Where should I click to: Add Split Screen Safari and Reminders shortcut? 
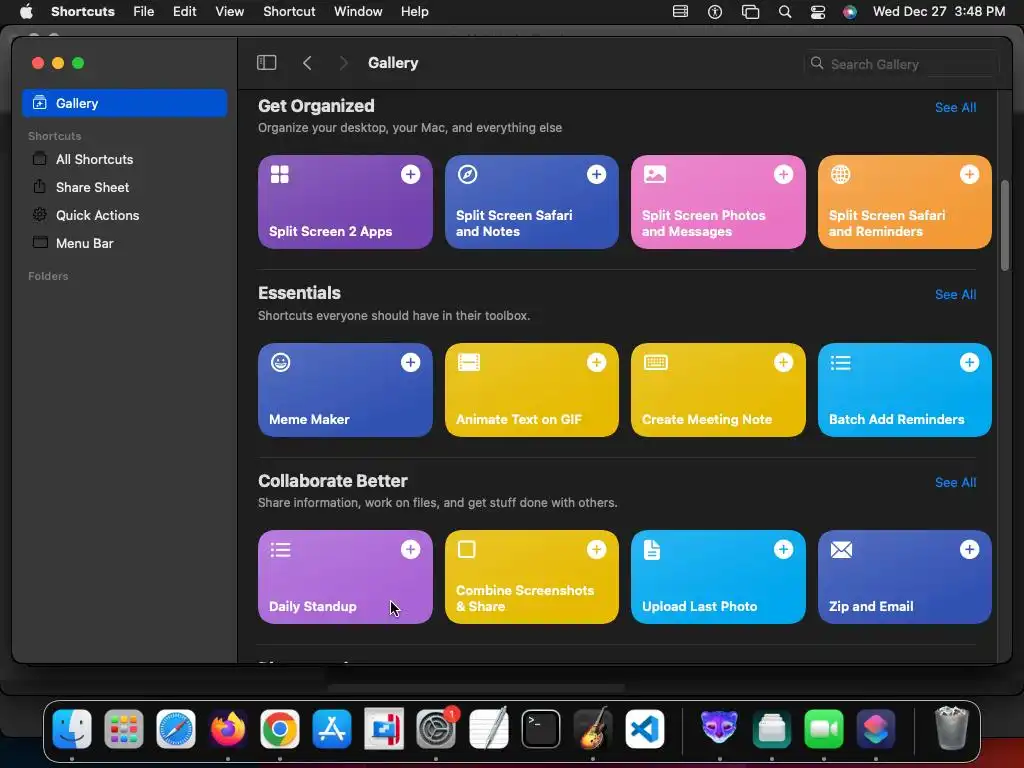point(969,174)
